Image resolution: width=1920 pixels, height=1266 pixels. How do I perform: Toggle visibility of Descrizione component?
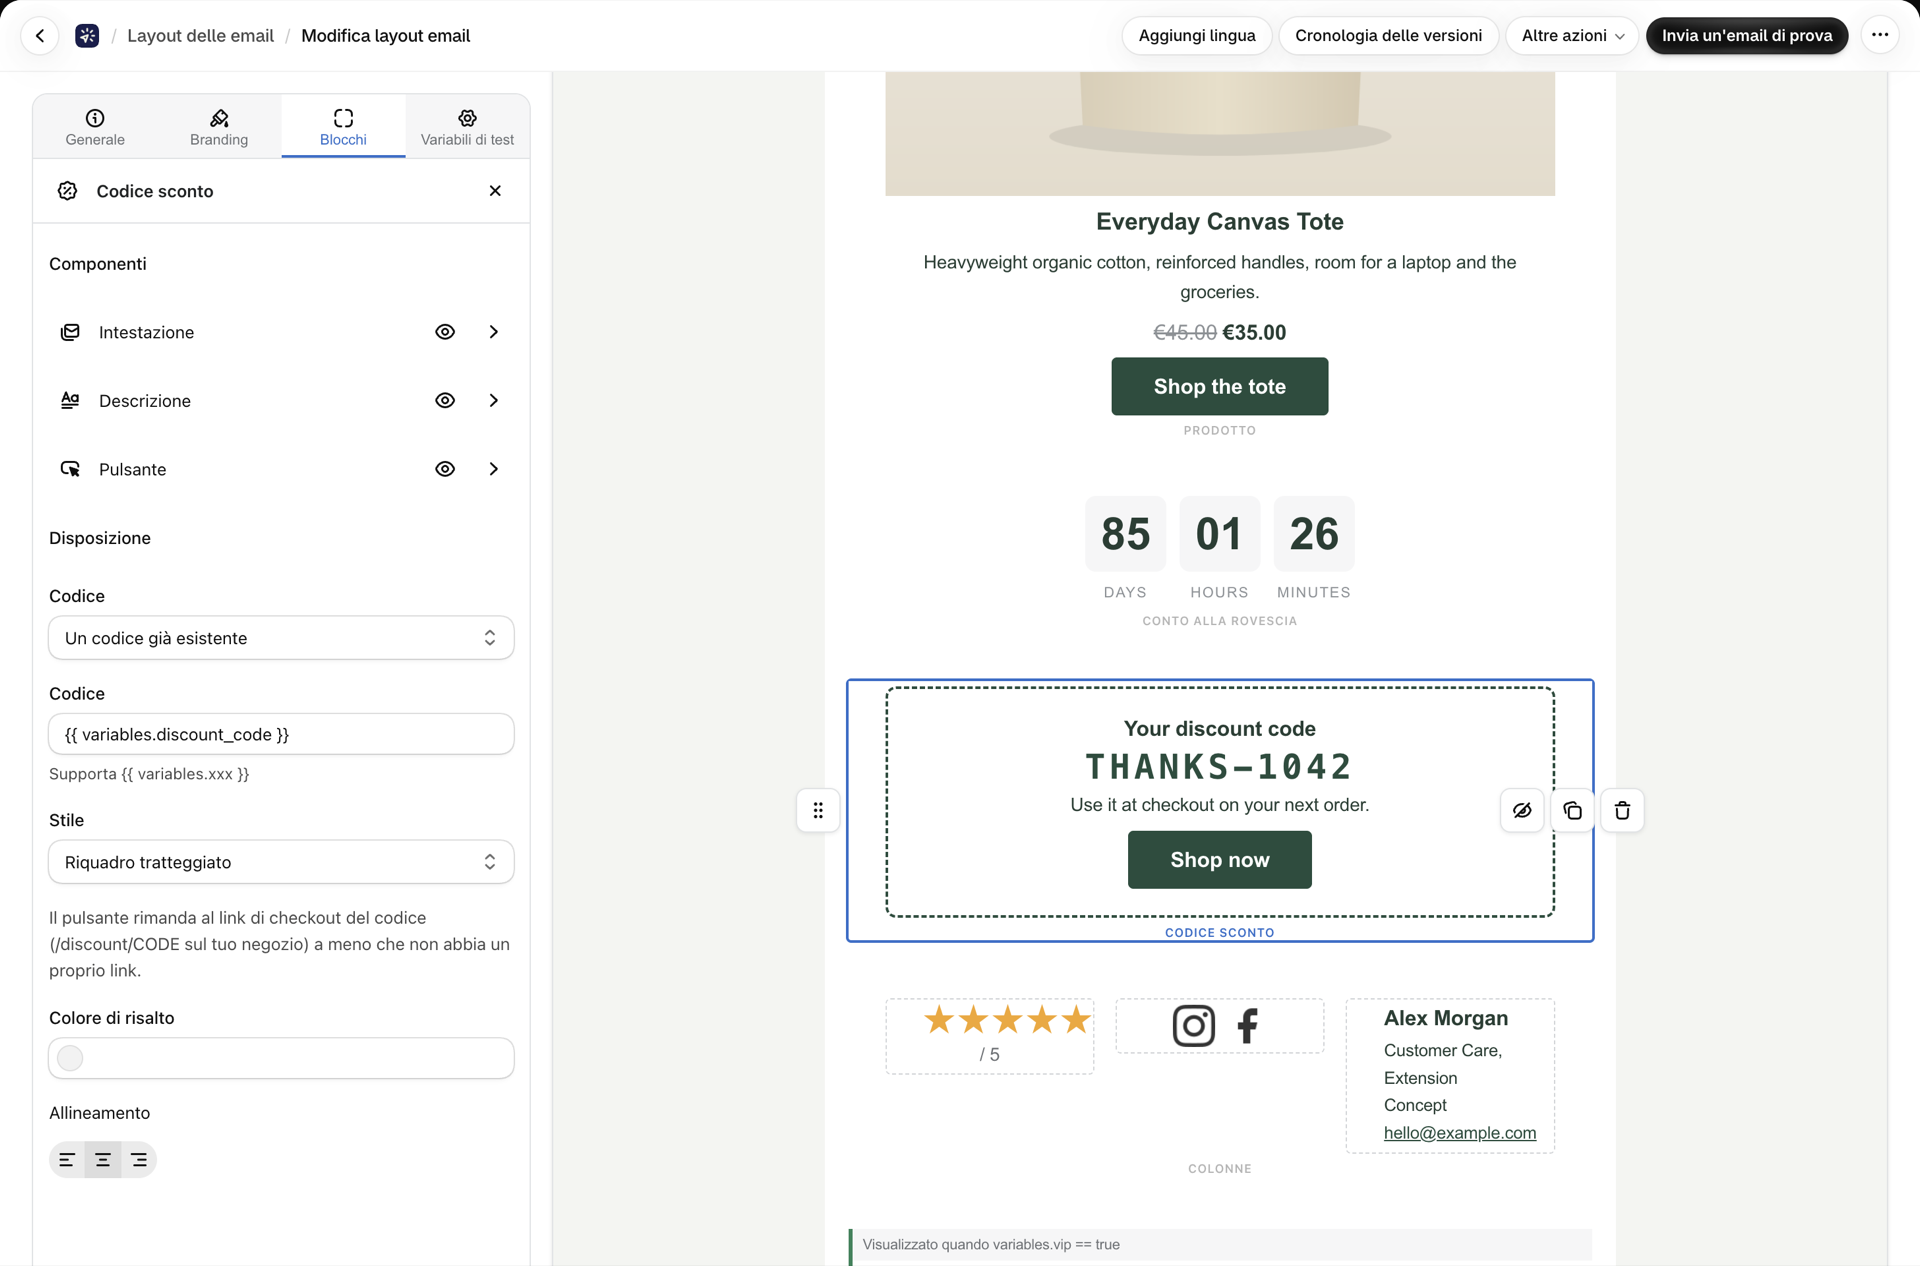445,400
